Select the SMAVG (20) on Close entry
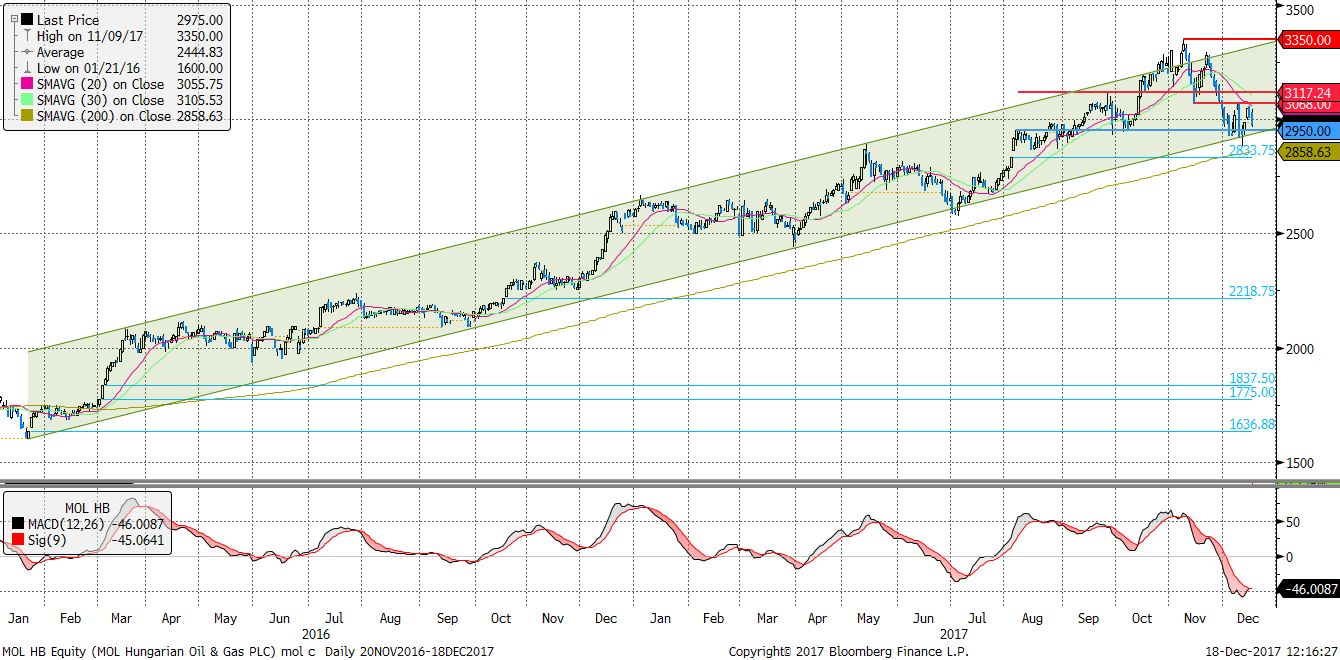 click(120, 84)
